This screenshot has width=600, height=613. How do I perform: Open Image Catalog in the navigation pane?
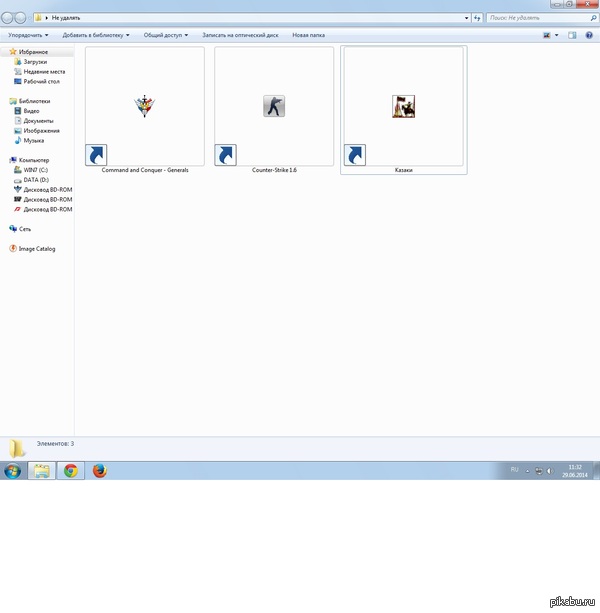[36, 248]
